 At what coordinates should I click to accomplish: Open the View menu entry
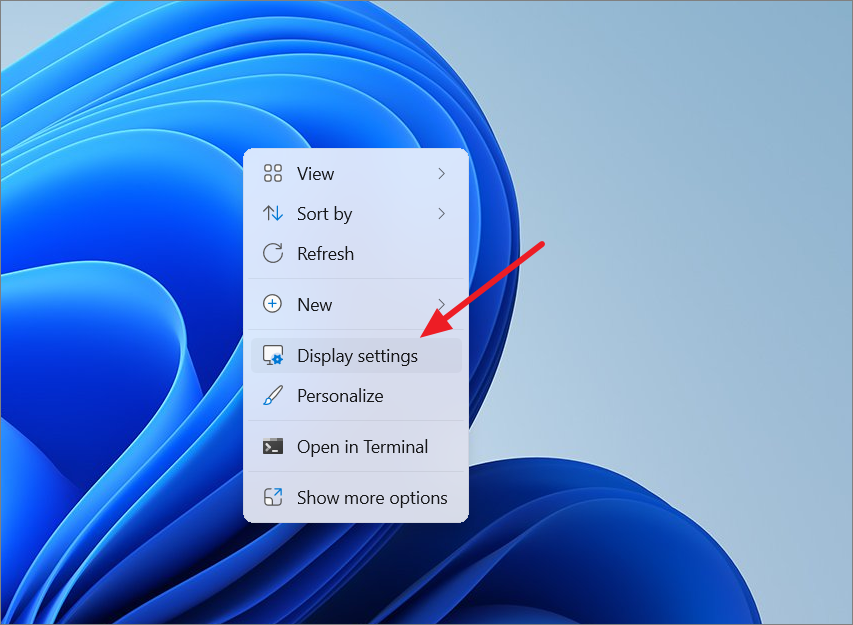(x=356, y=174)
